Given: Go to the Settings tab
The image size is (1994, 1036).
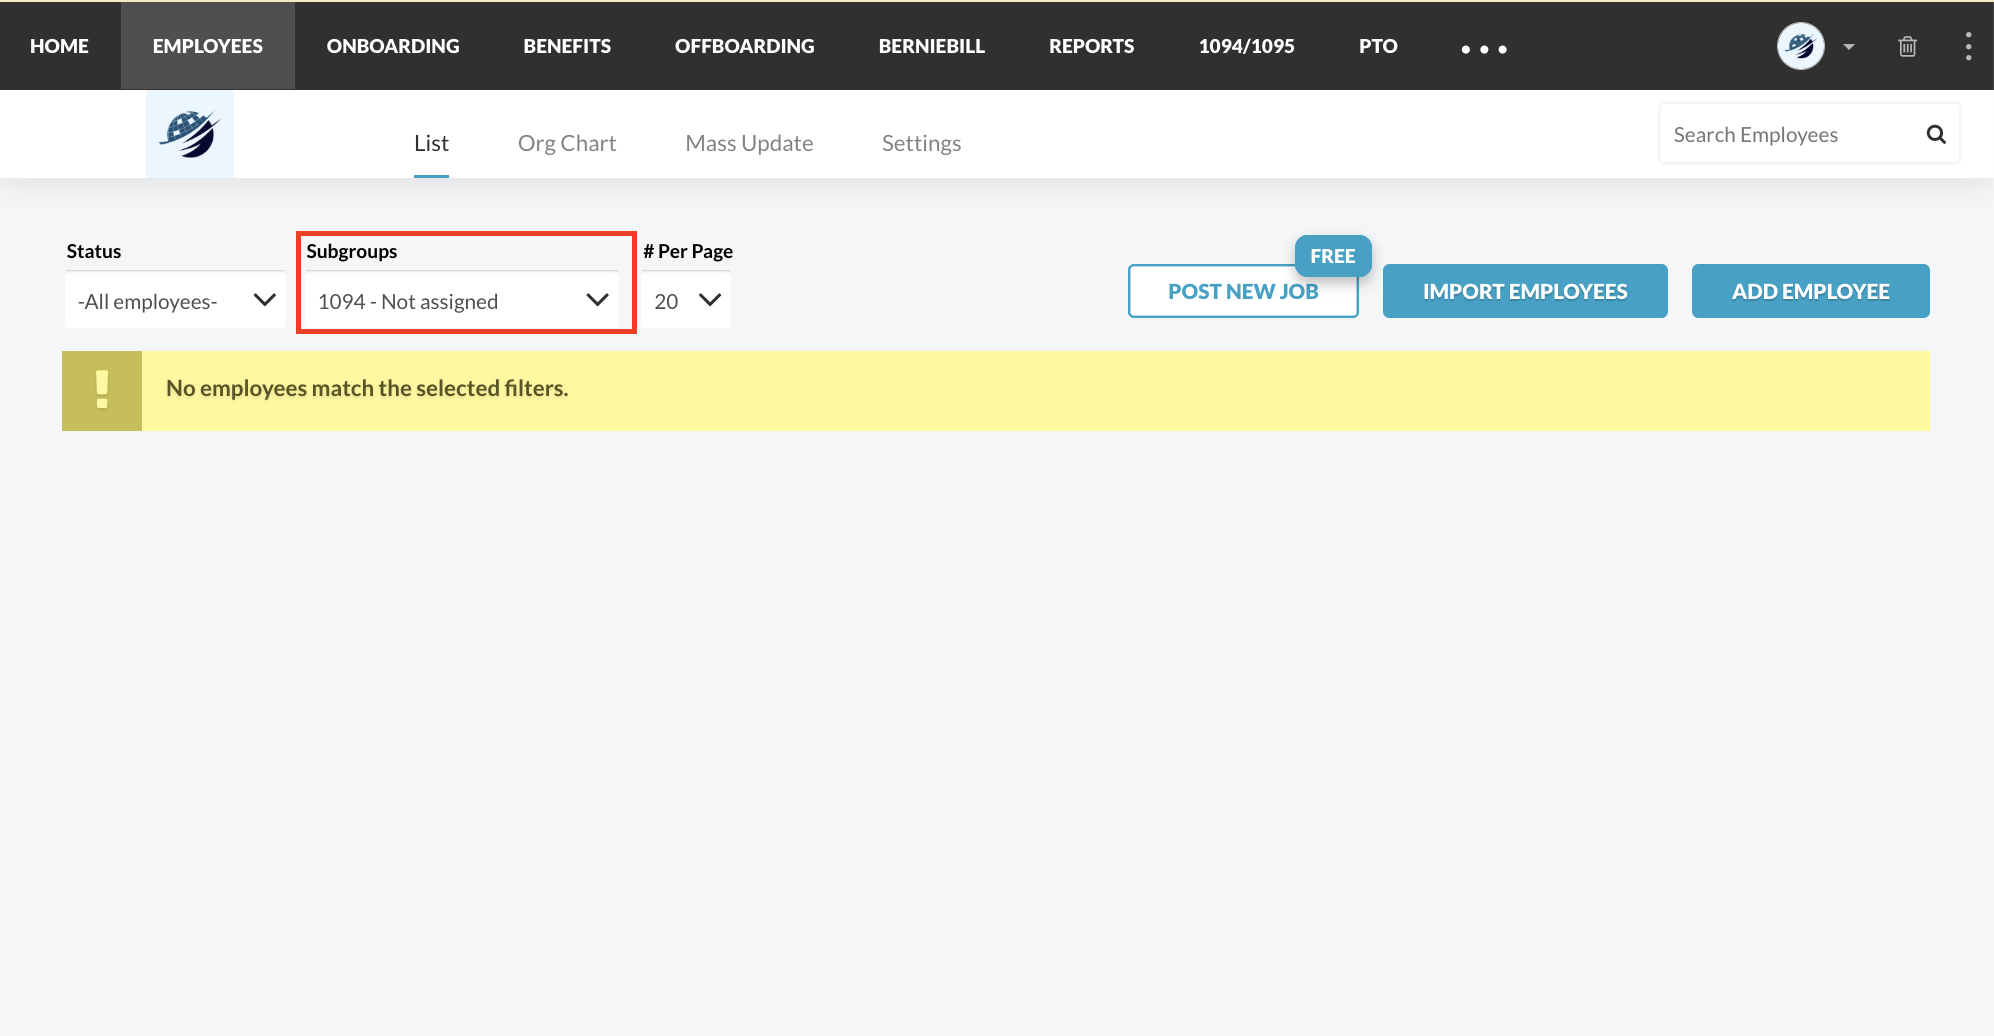Looking at the screenshot, I should (921, 143).
